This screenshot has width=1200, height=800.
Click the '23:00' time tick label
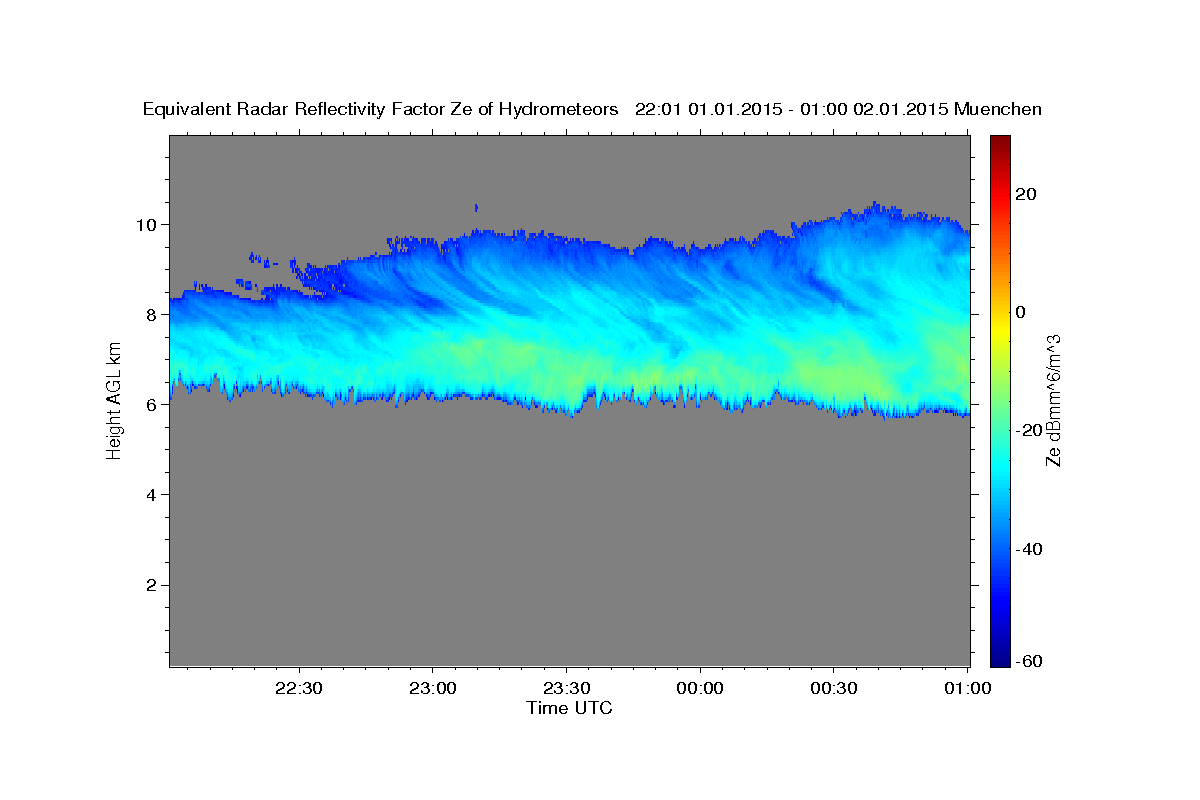click(433, 689)
